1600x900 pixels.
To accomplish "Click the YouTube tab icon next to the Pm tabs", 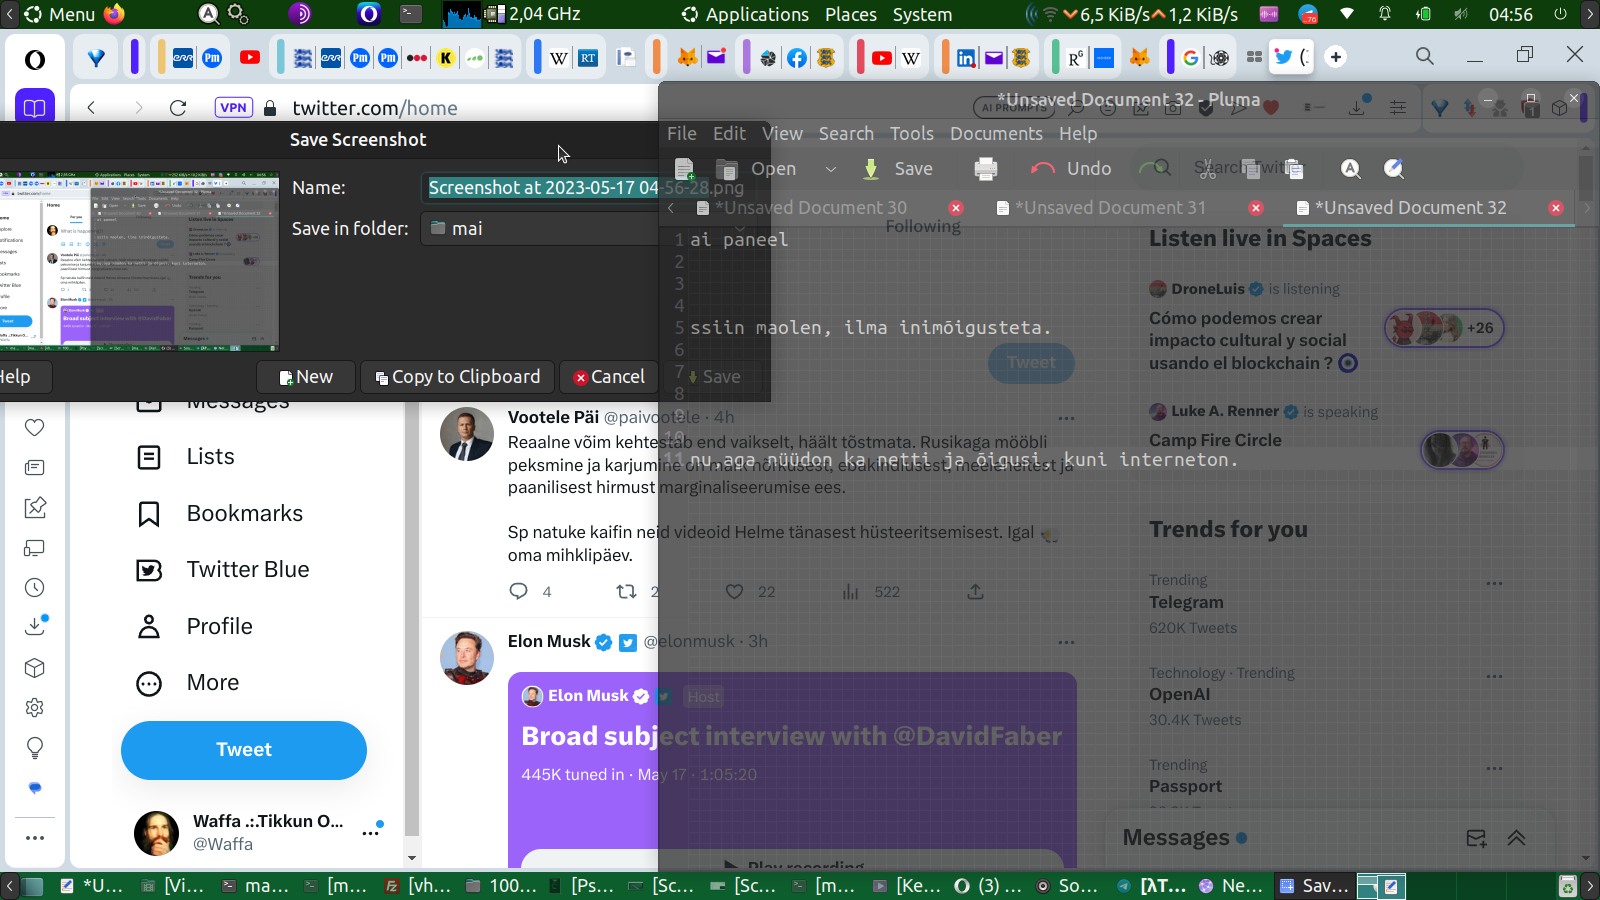I will [x=250, y=58].
